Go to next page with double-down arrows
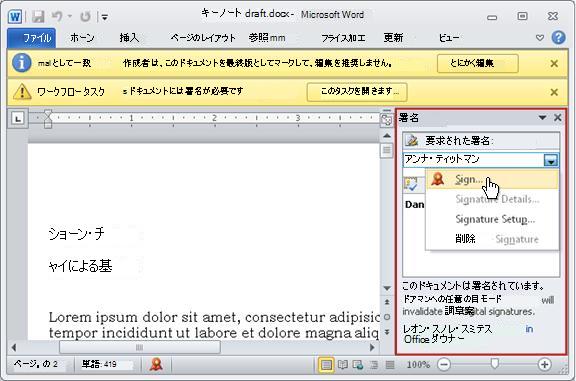Viewport: 576px width, 381px height. click(x=387, y=332)
